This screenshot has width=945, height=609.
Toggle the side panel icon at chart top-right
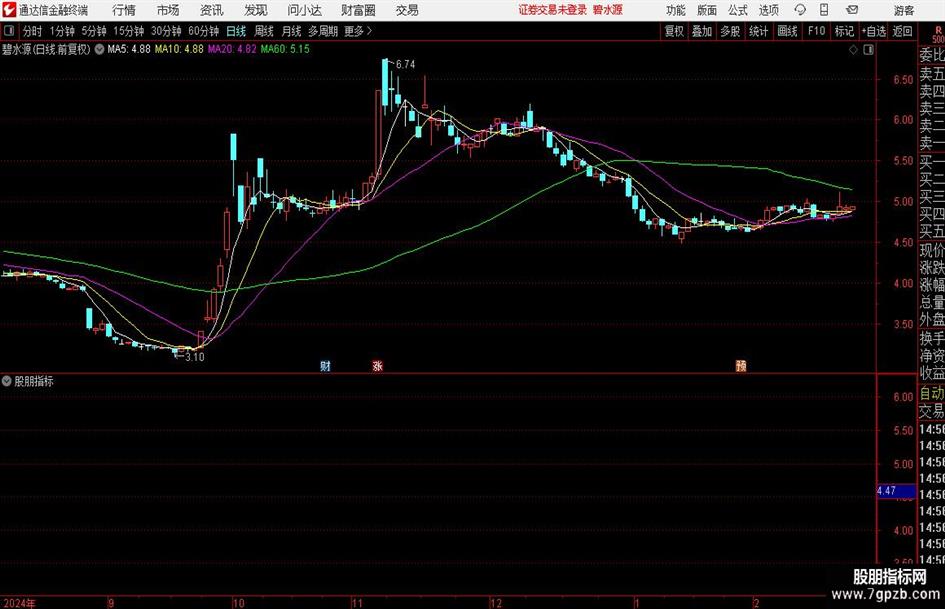(x=868, y=50)
